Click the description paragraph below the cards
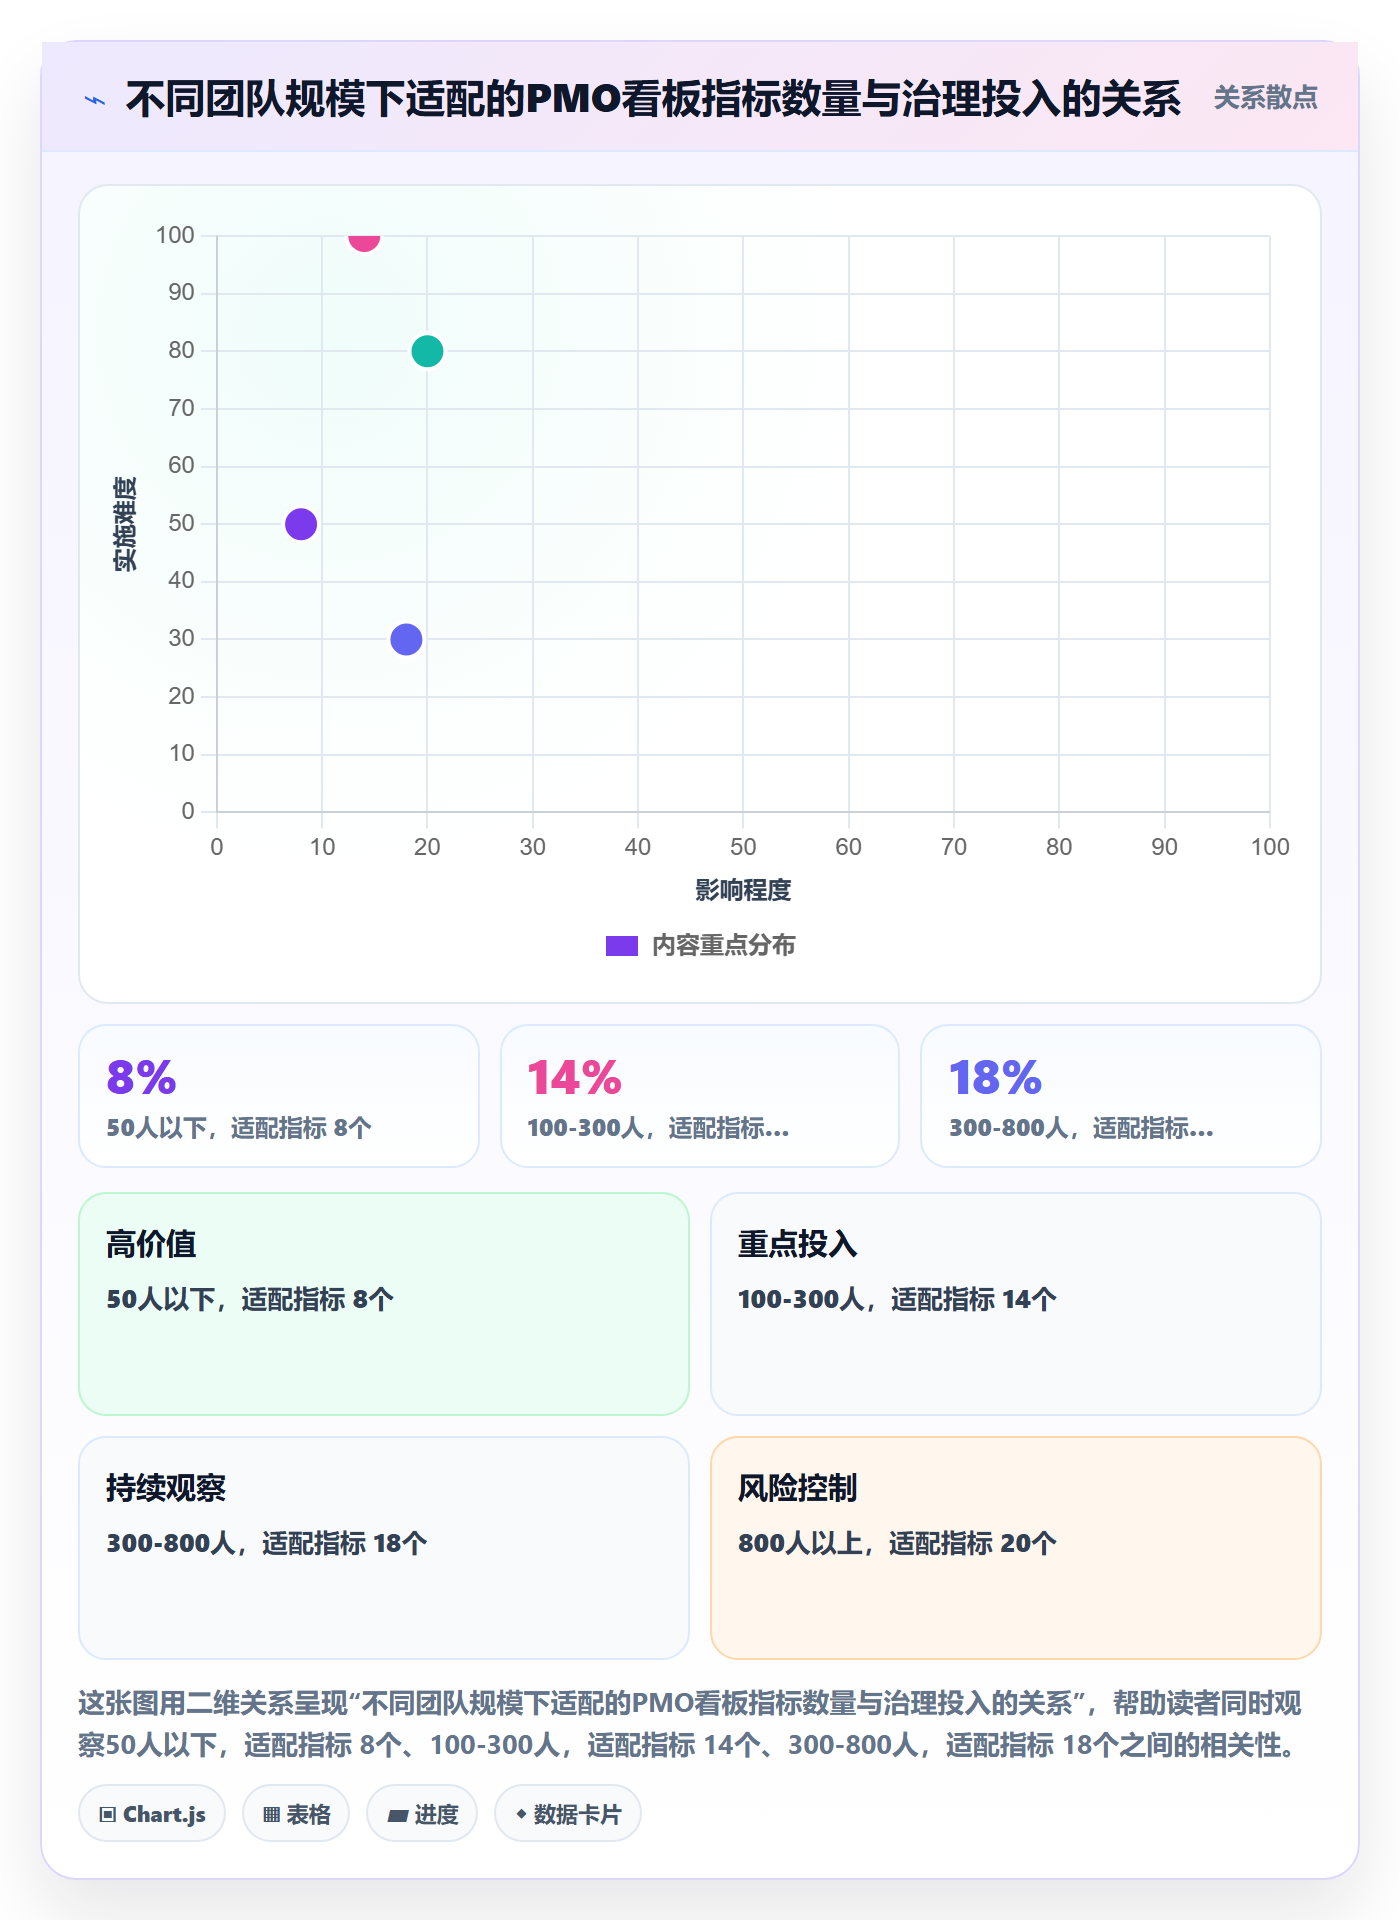Image resolution: width=1400 pixels, height=1920 pixels. (x=692, y=1724)
